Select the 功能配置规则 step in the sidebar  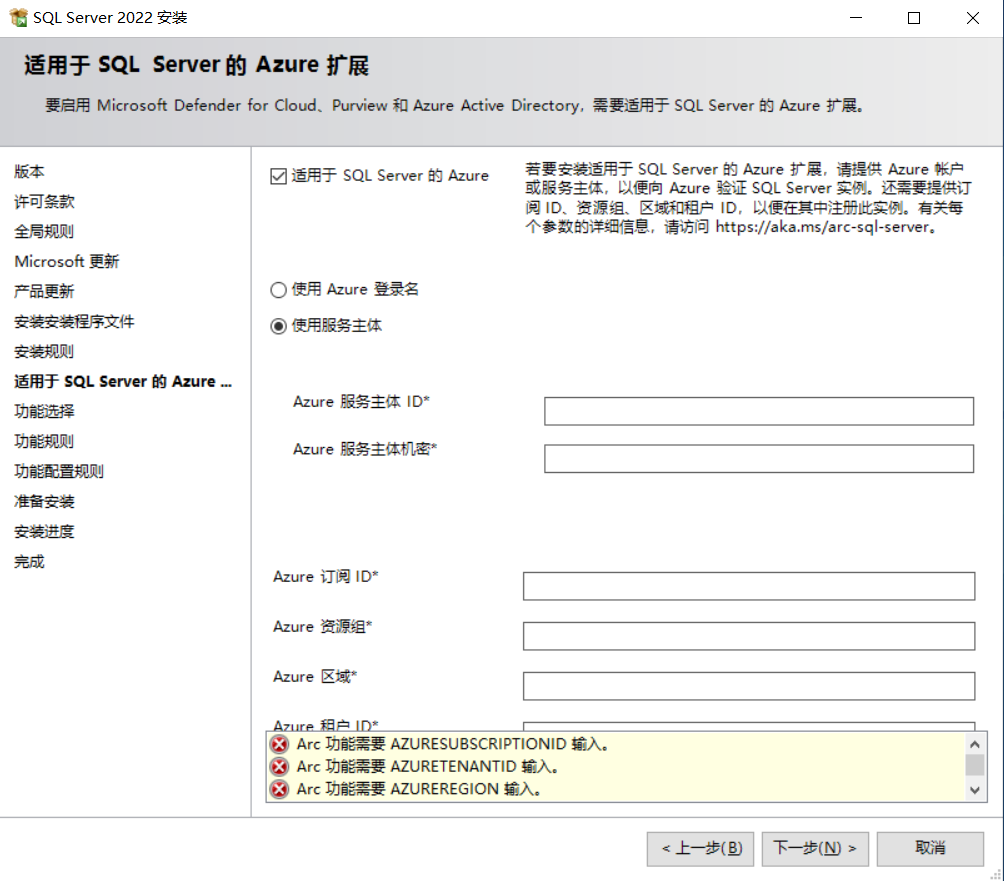[x=59, y=471]
